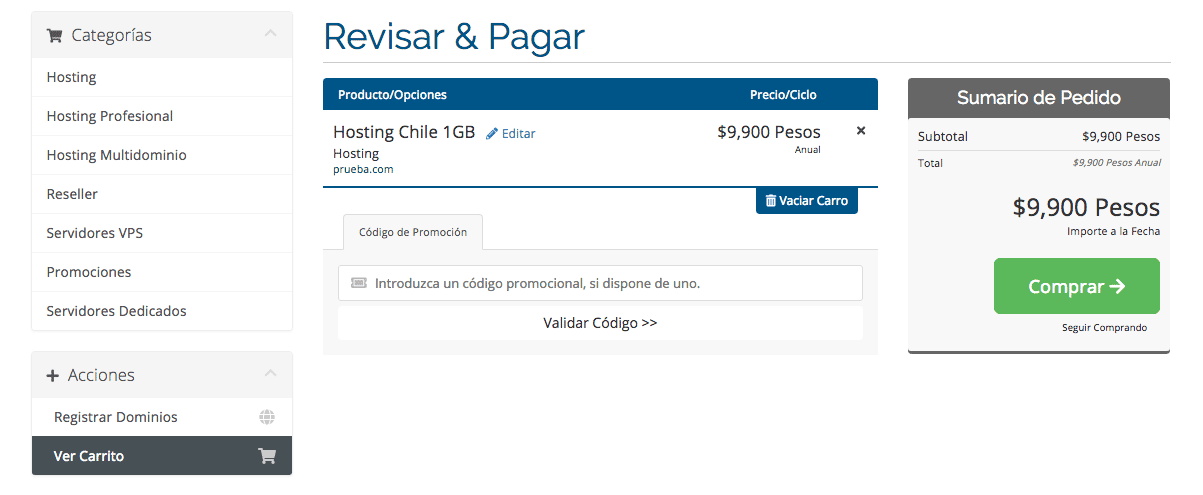
Task: Click the trash icon on Vaciar Carro
Action: coord(770,201)
